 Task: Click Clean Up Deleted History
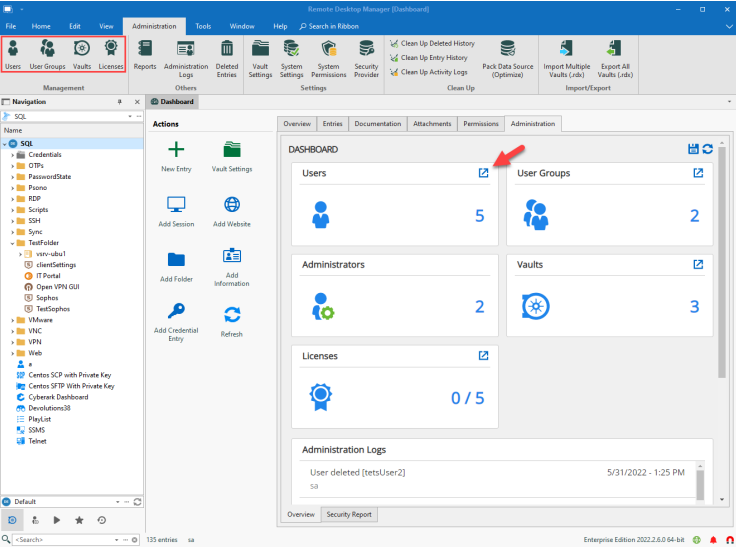[432, 43]
